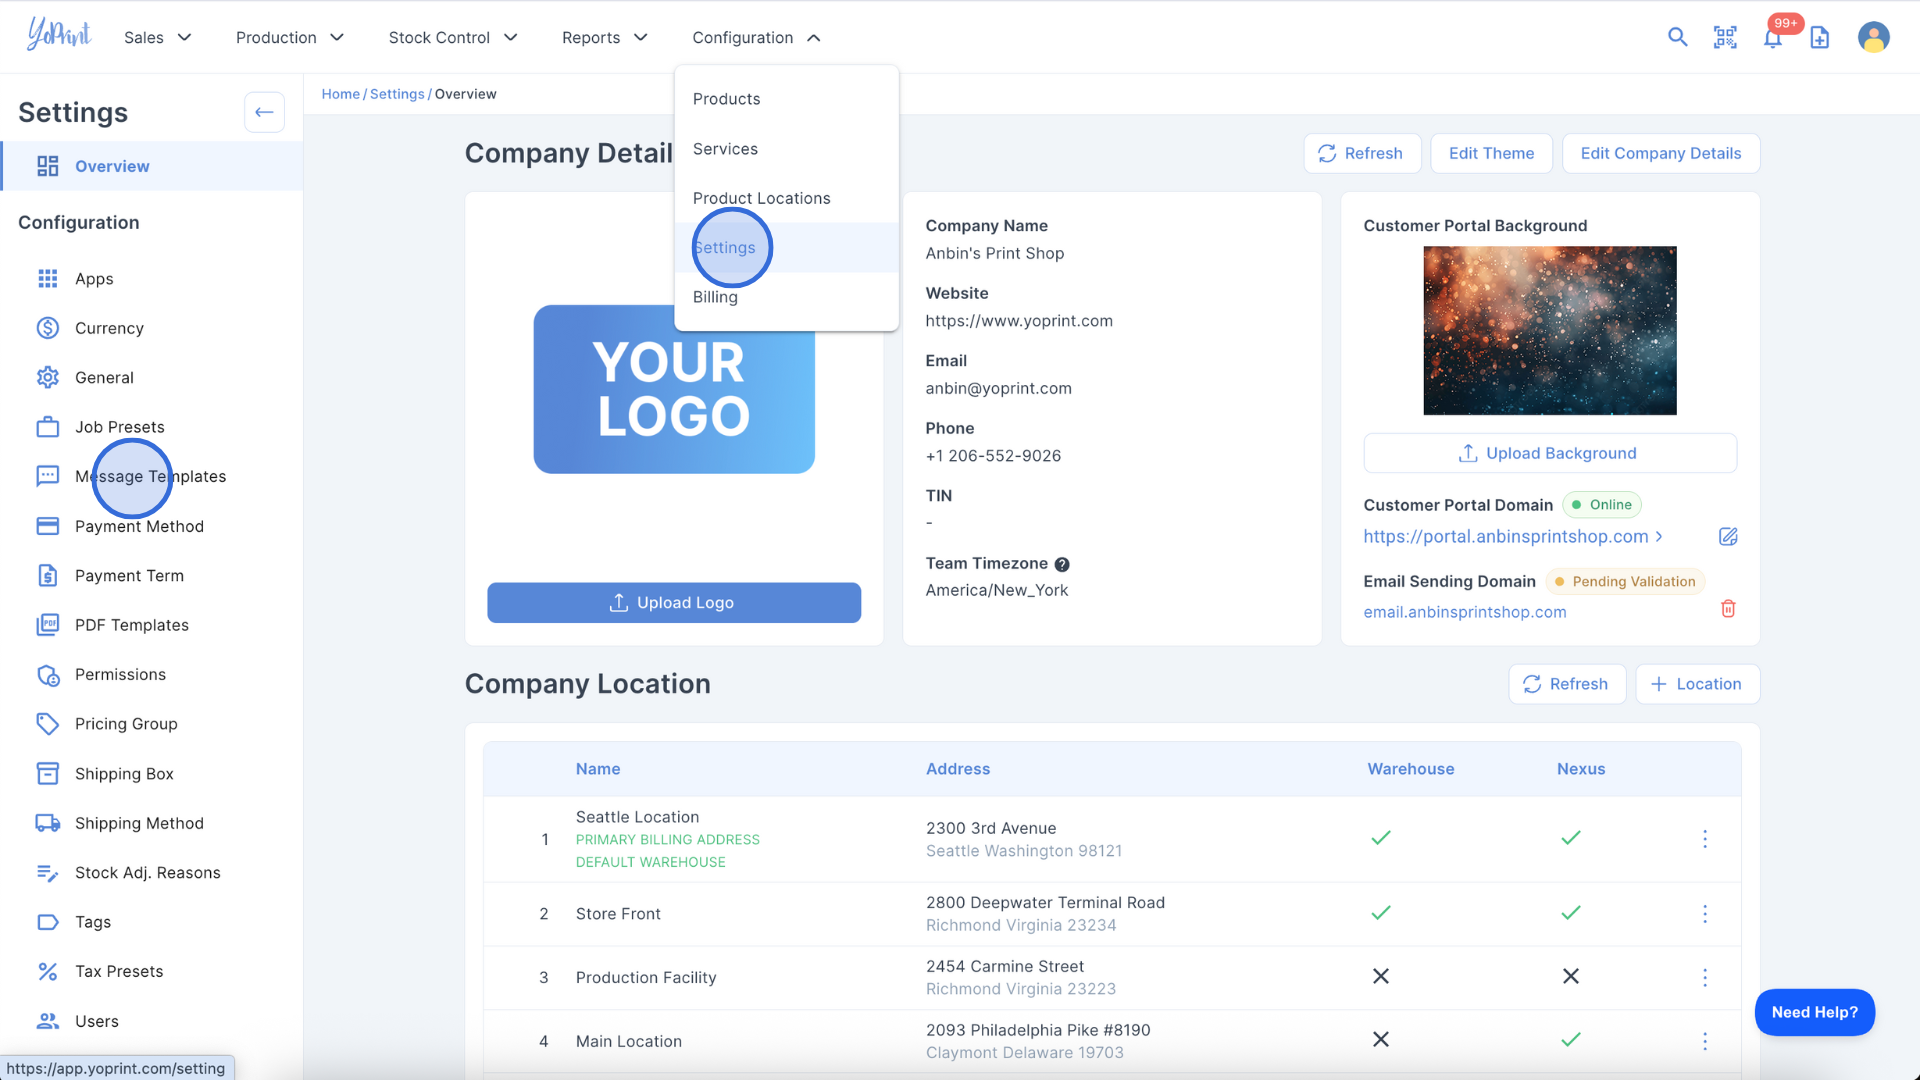Click Edit Company Details button

(x=1660, y=153)
